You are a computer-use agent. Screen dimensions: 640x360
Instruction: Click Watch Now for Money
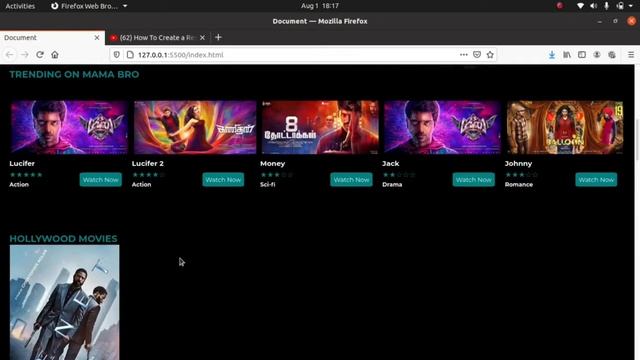click(x=351, y=180)
